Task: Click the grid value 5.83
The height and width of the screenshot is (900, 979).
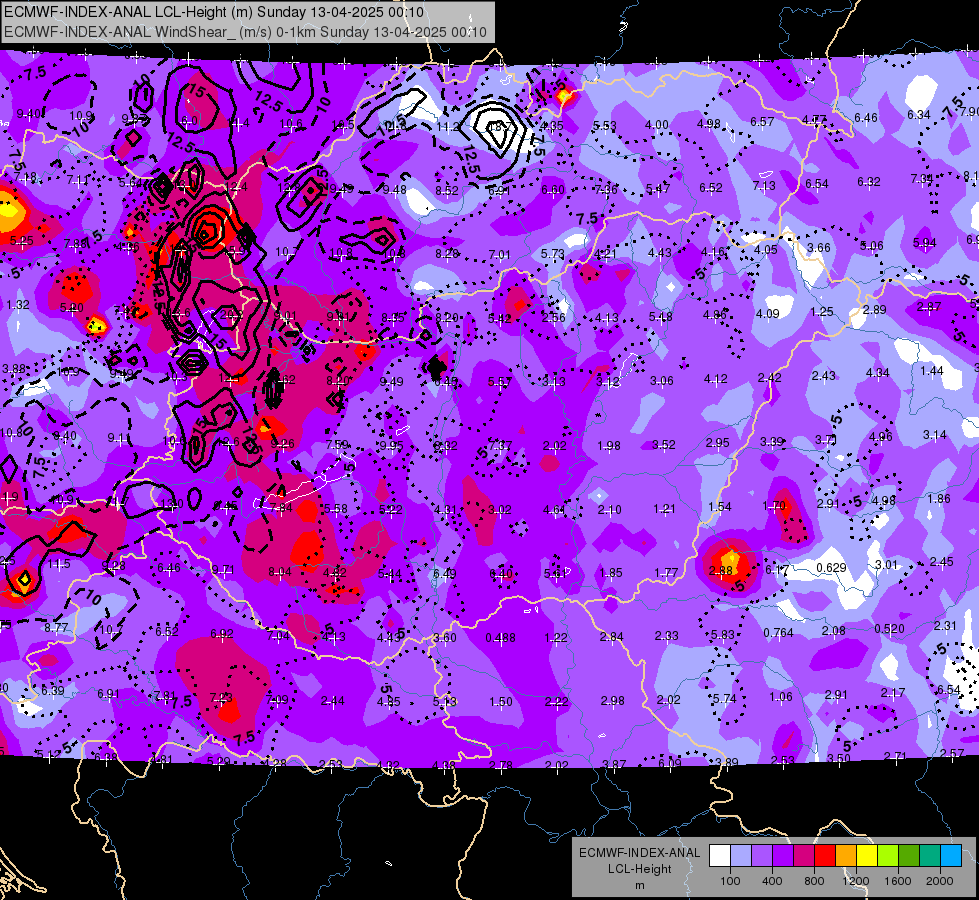Action: (722, 635)
